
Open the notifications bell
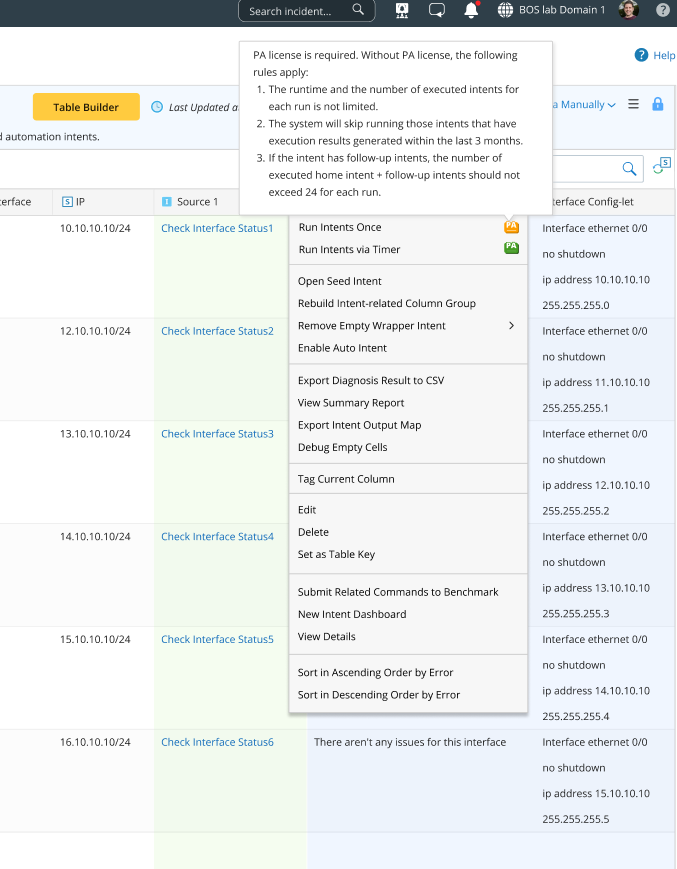coord(471,10)
